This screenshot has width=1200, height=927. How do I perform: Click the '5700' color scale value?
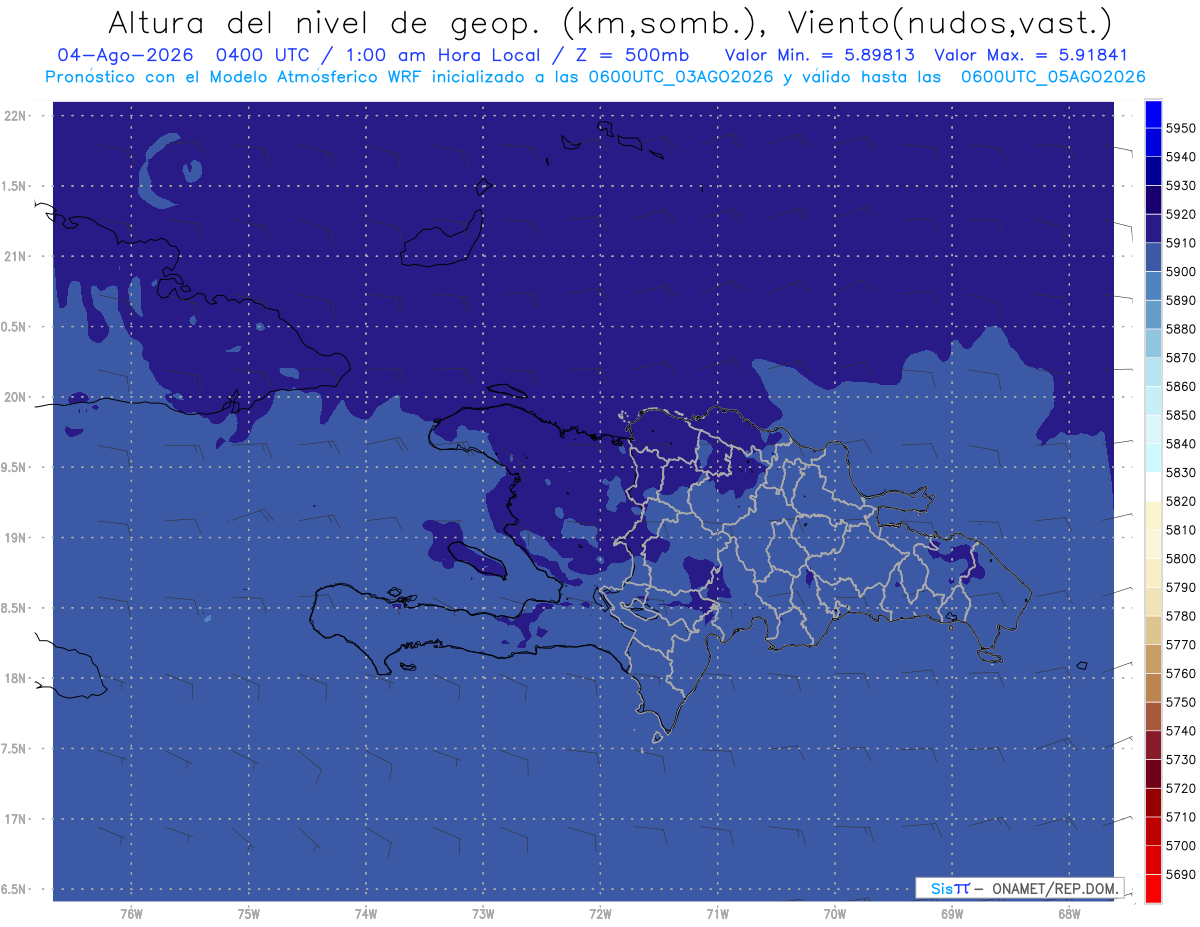tap(1180, 846)
